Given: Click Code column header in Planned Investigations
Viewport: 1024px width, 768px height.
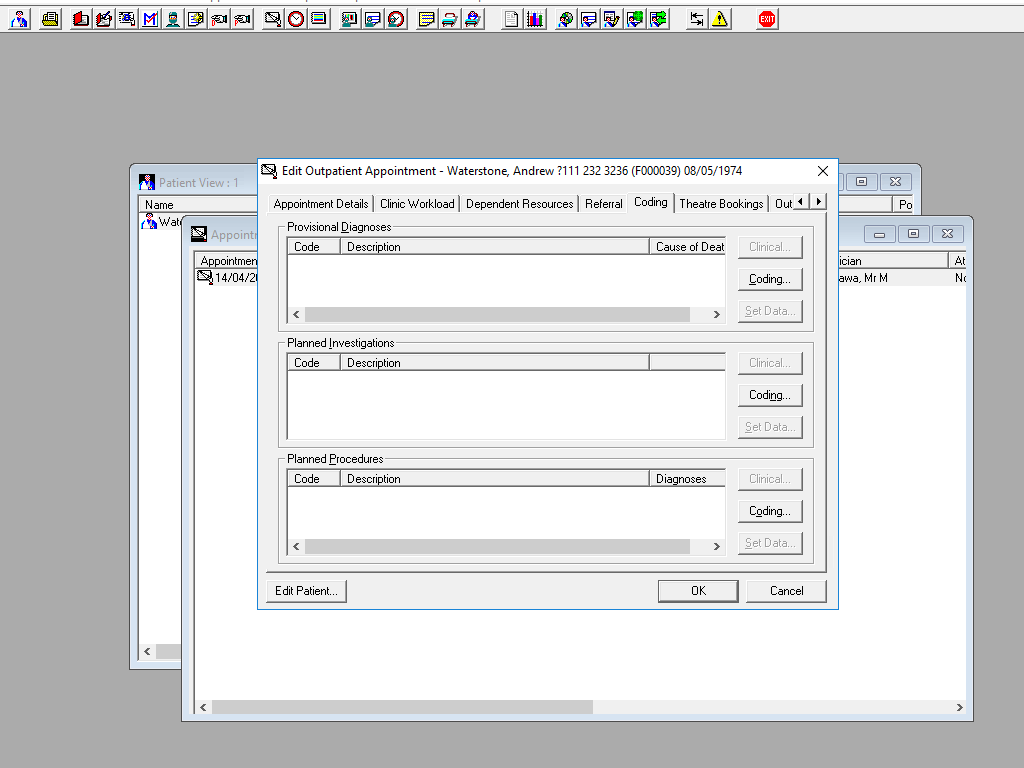Looking at the screenshot, I should click(x=314, y=362).
